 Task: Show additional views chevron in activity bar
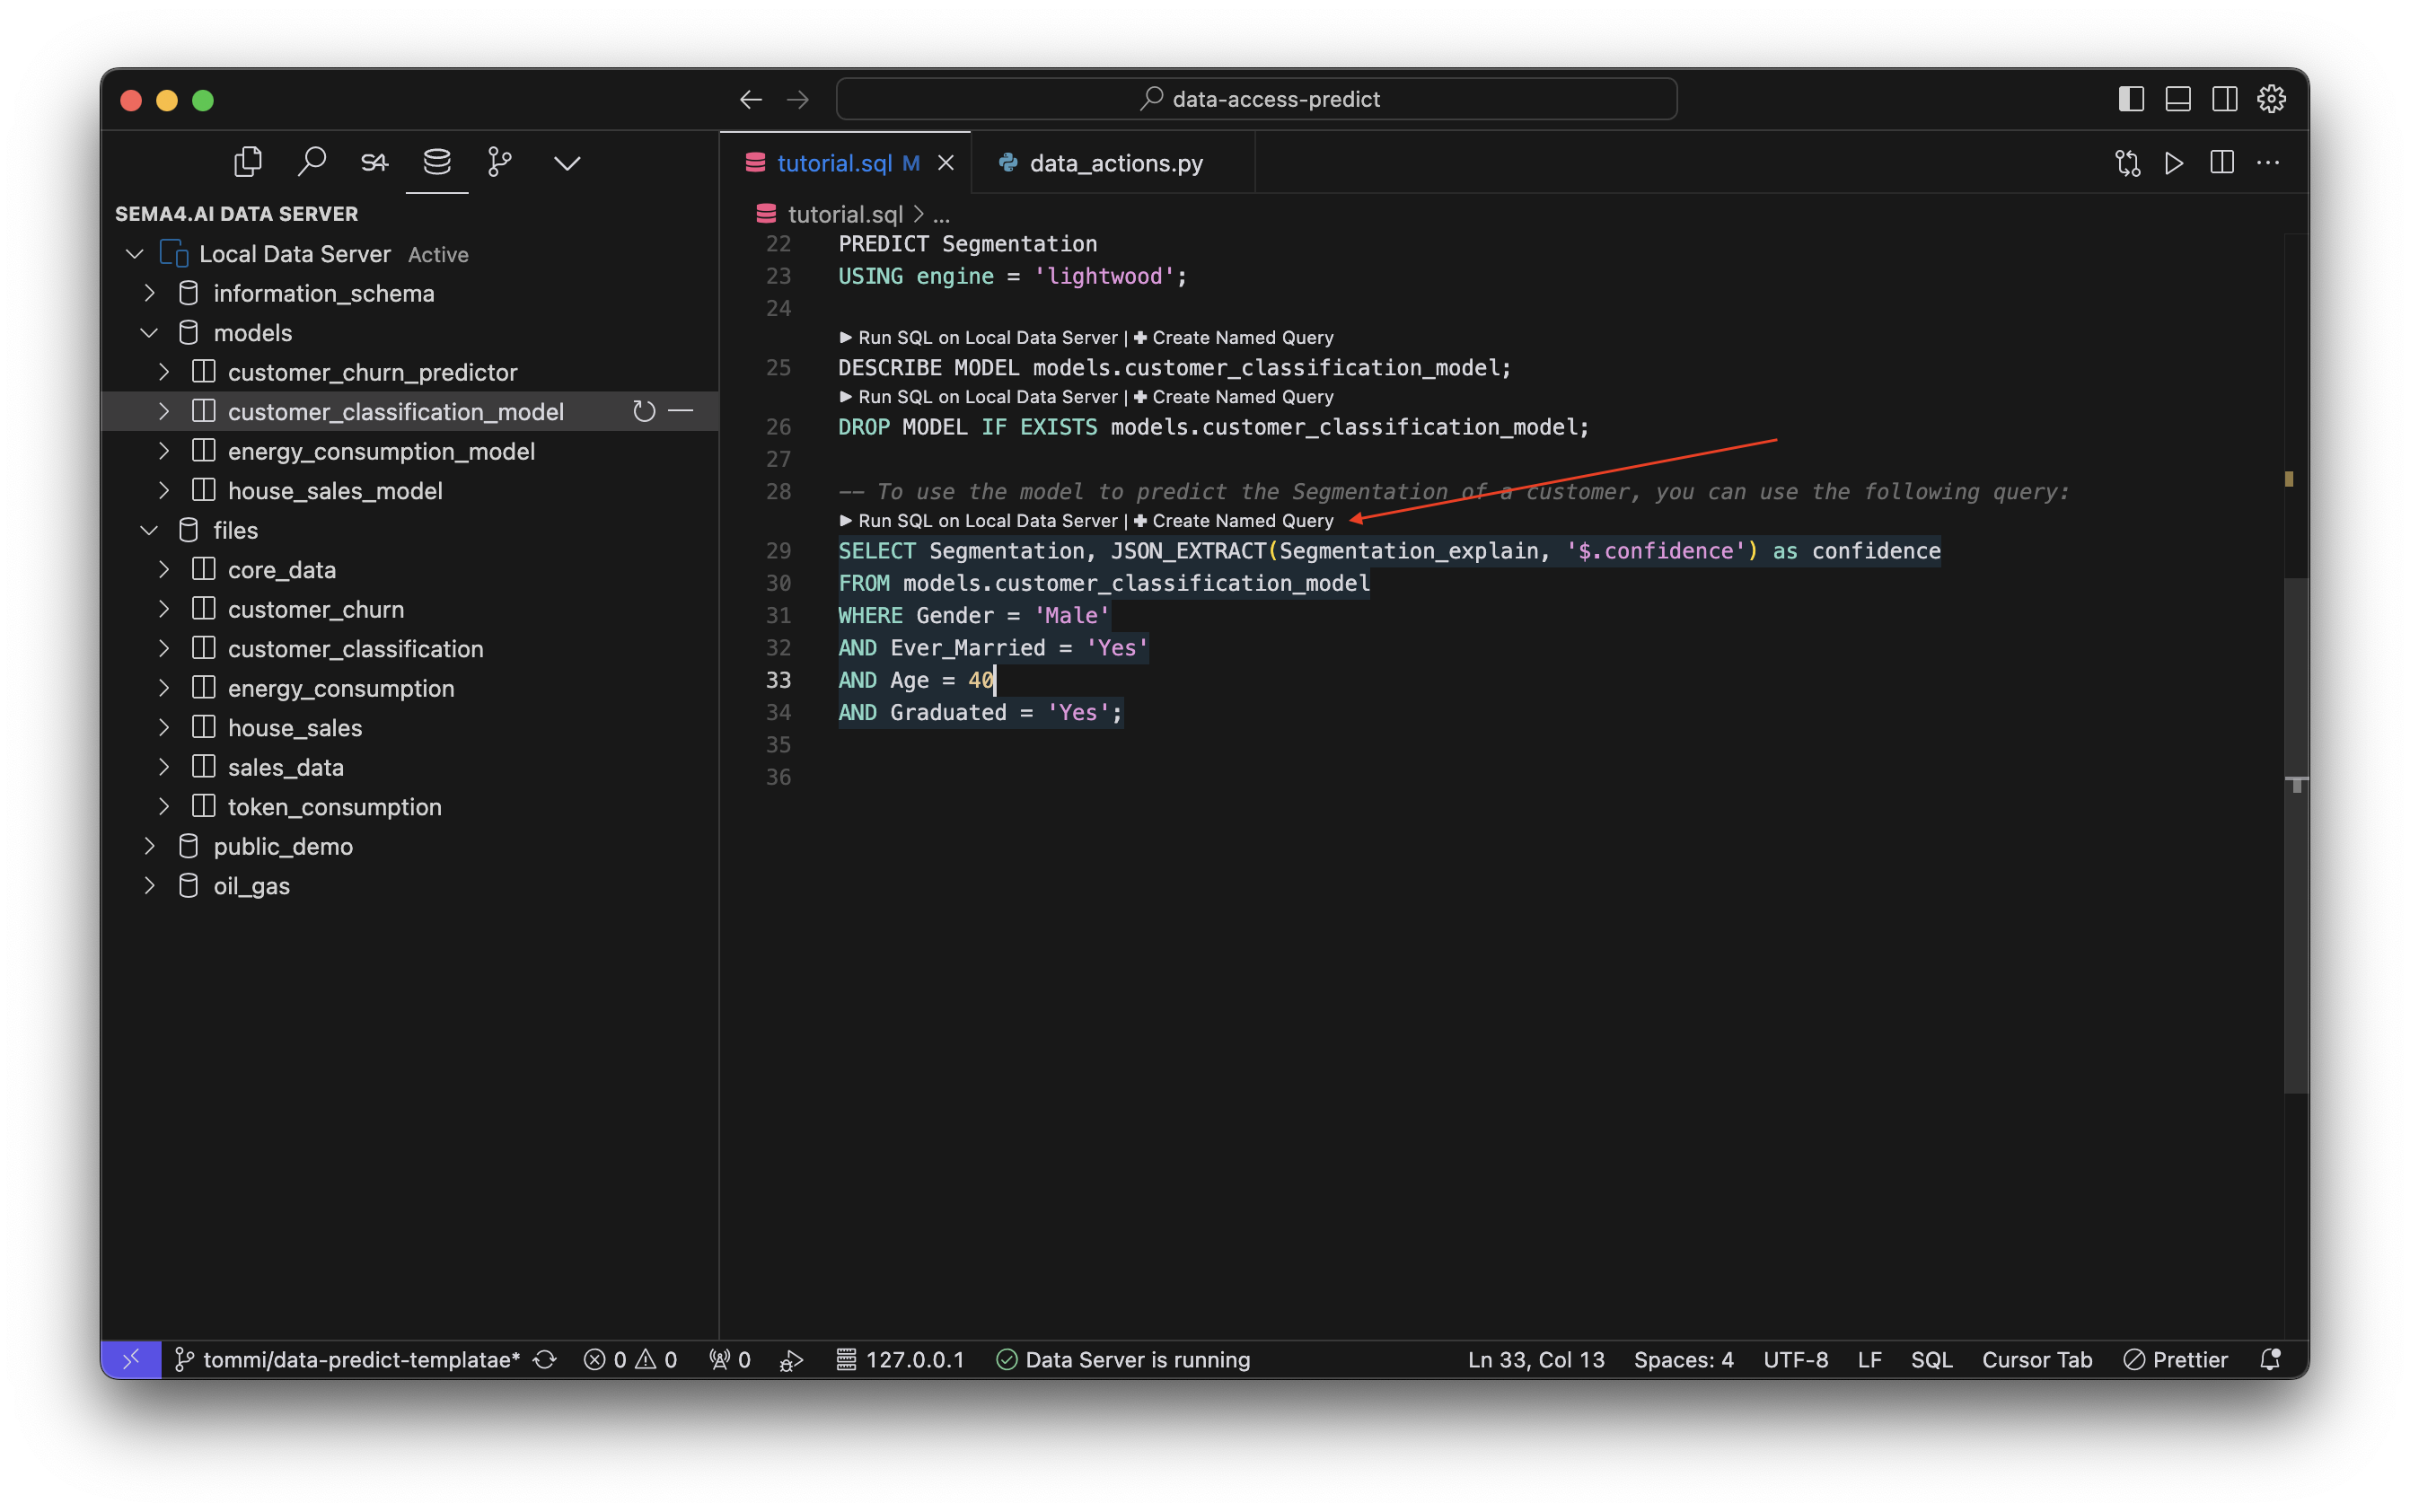[x=567, y=163]
